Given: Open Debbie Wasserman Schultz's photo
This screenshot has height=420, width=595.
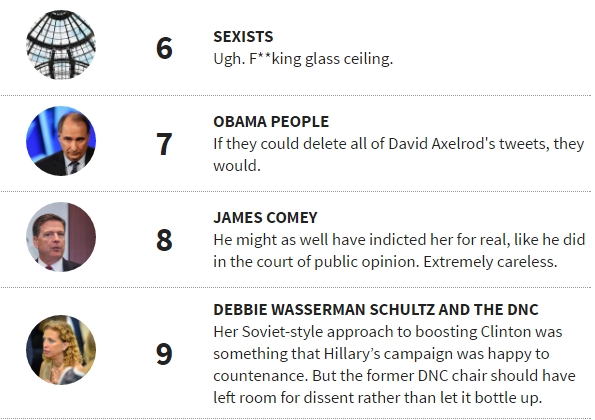Looking at the screenshot, I should pyautogui.click(x=61, y=350).
